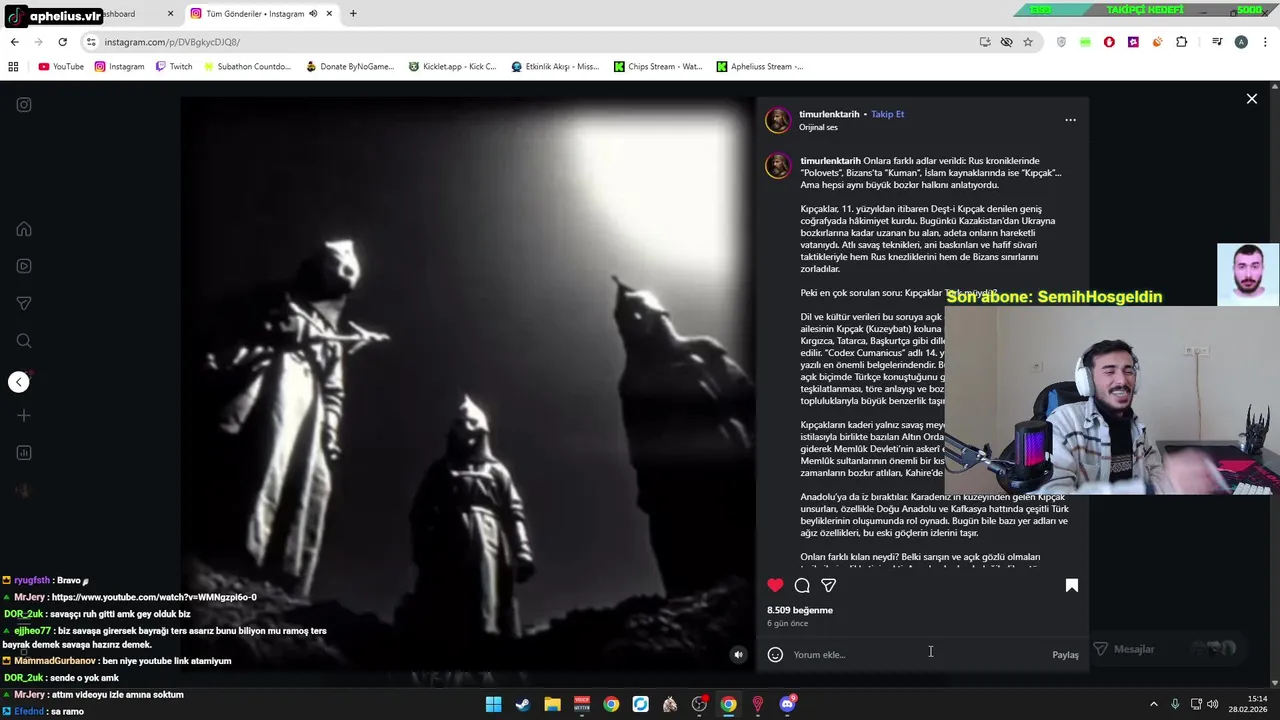
Task: Close the Tüm Gönderiler Instagram tab
Action: [x=329, y=14]
